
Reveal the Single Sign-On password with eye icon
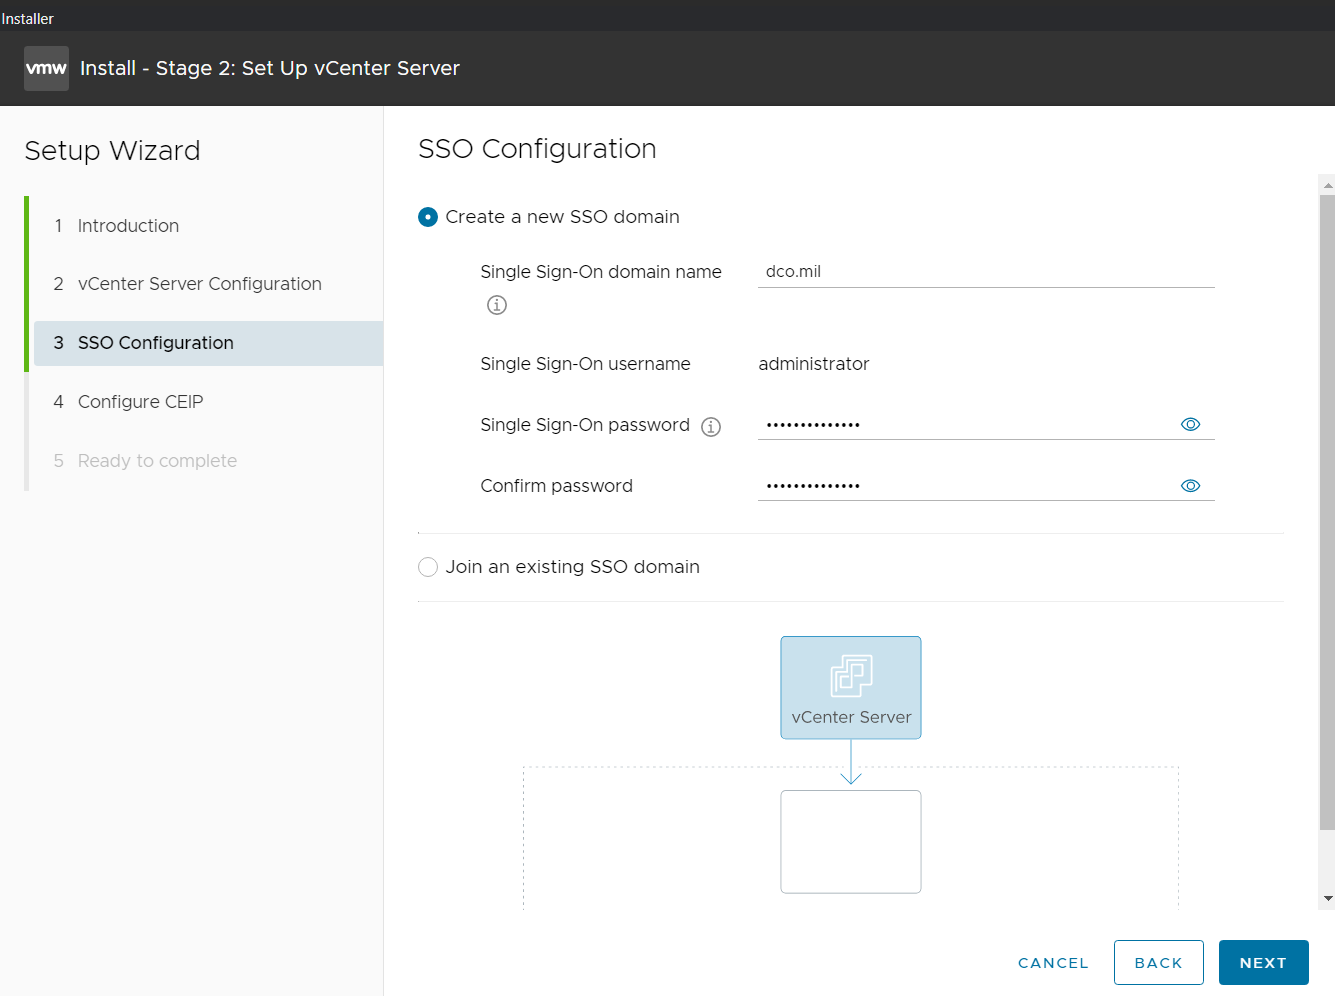tap(1190, 424)
